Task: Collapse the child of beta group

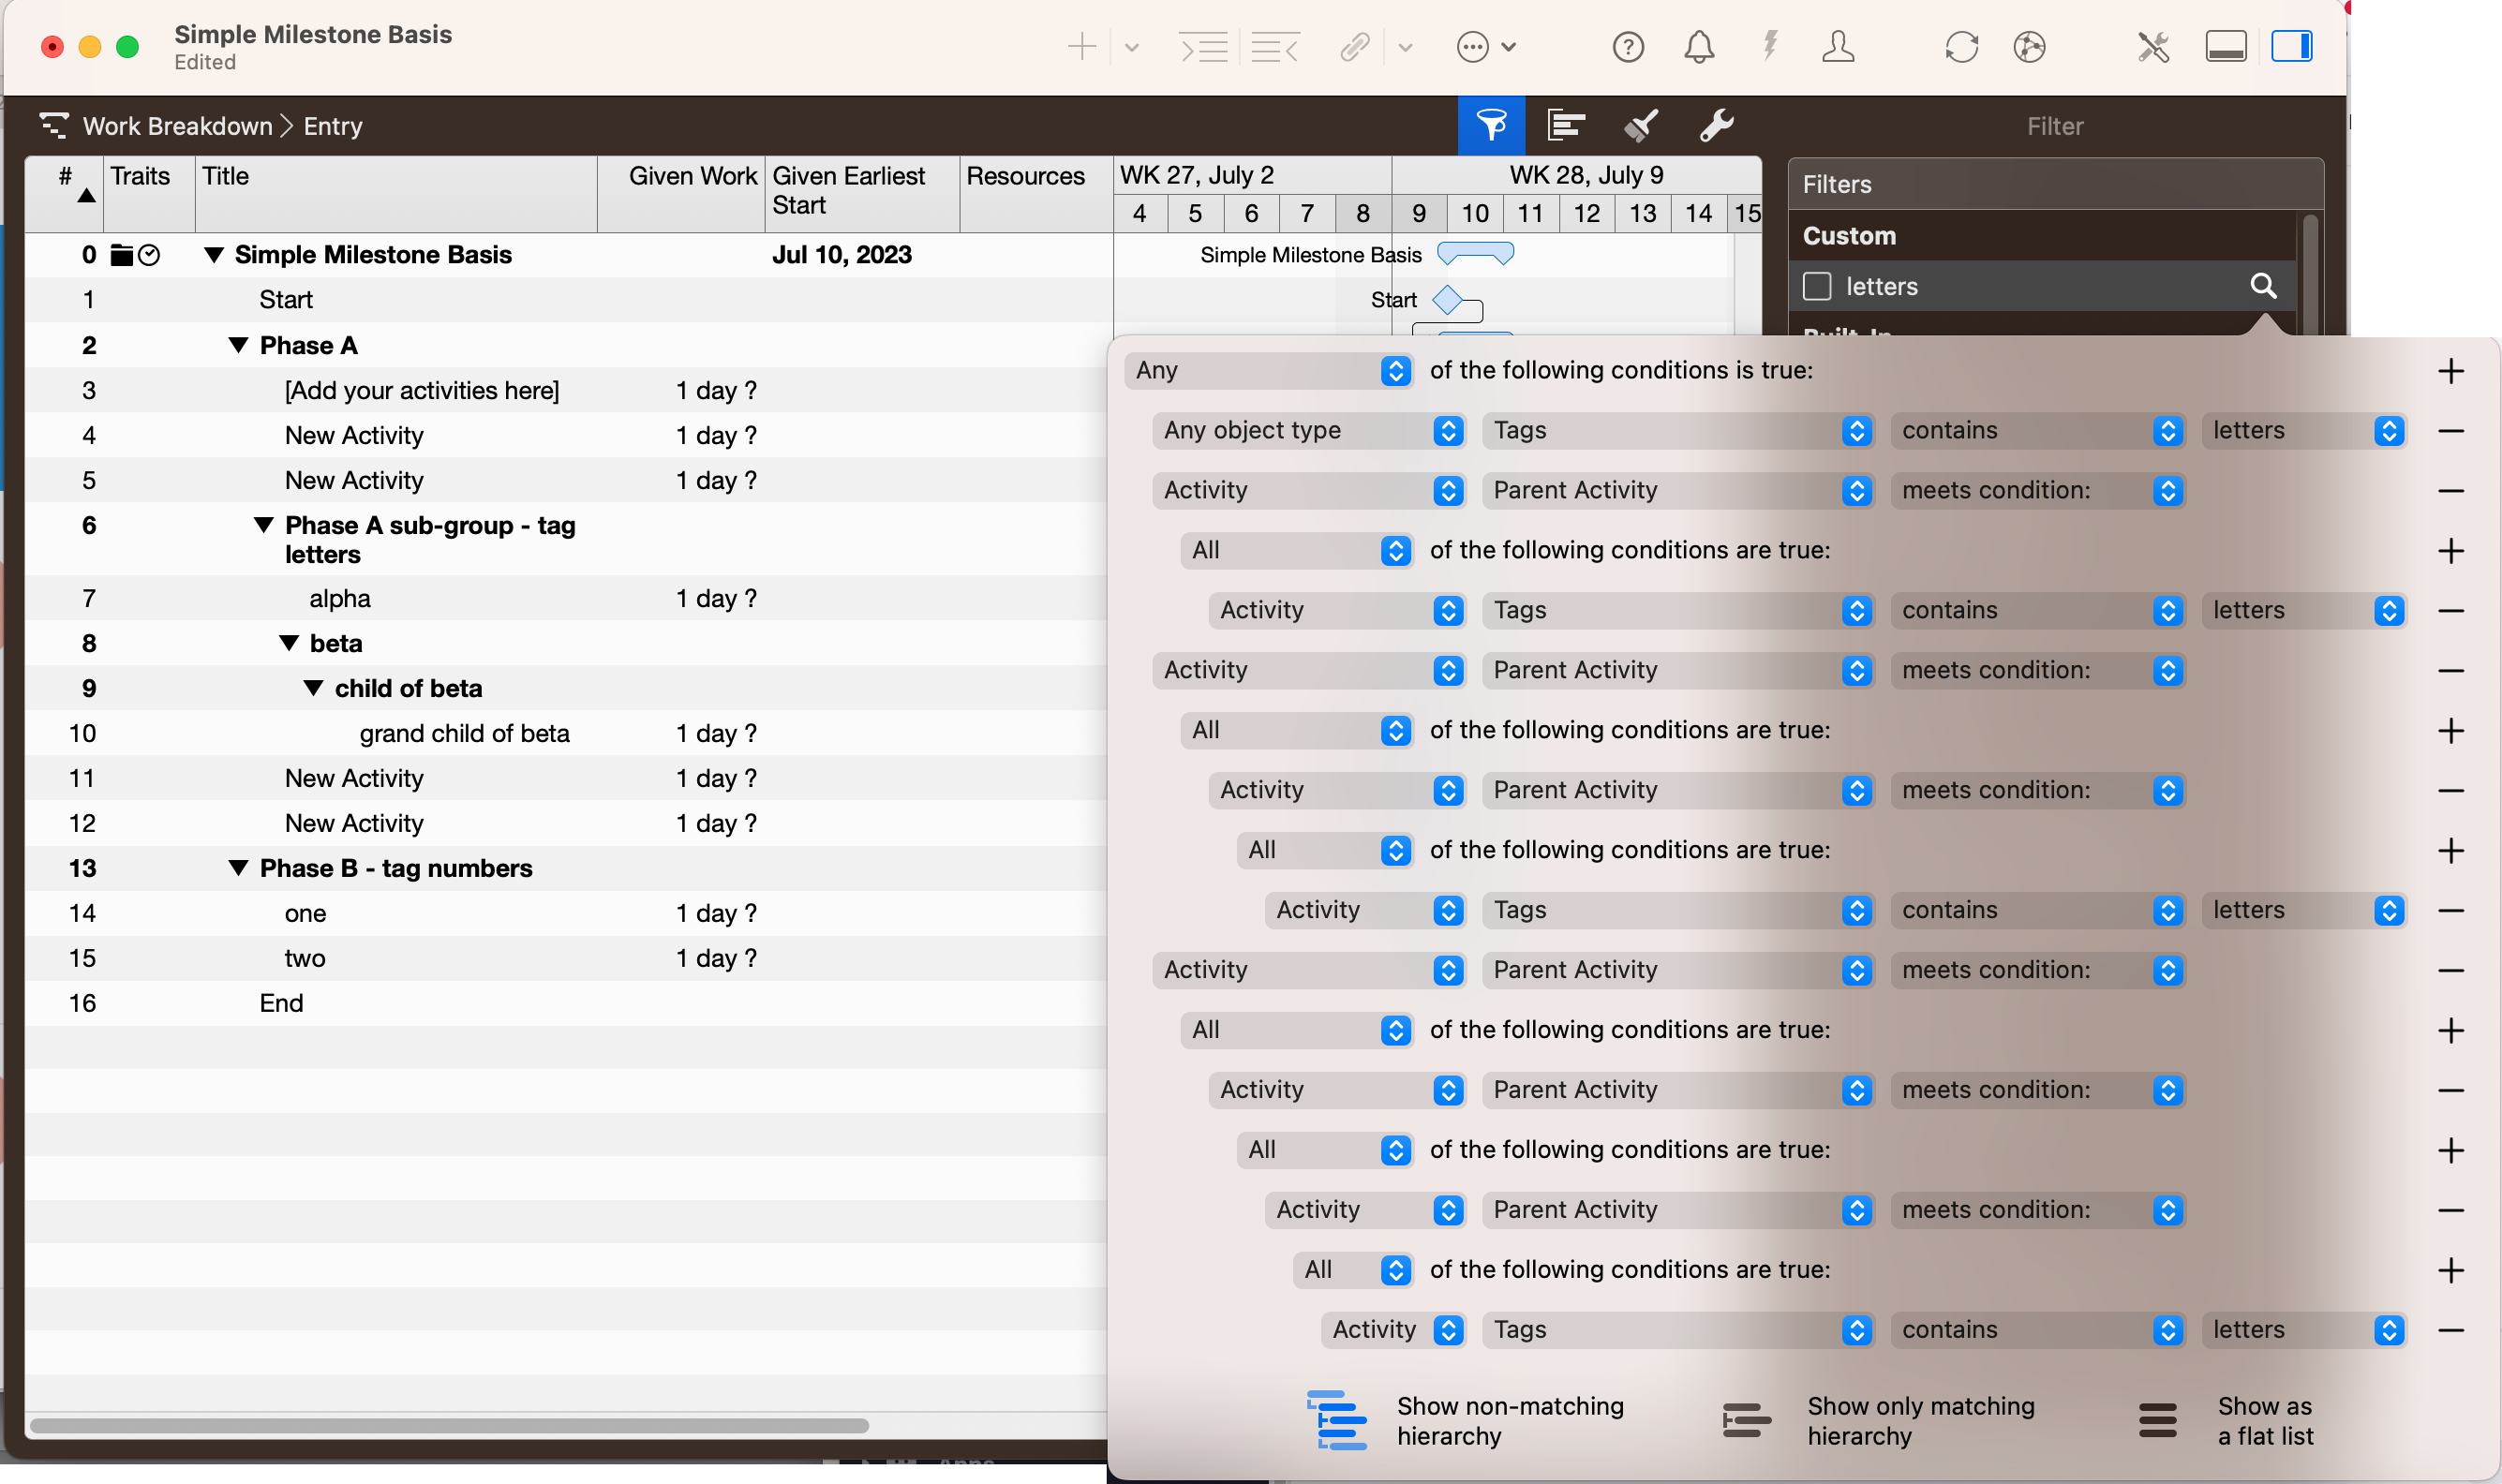Action: click(x=313, y=688)
